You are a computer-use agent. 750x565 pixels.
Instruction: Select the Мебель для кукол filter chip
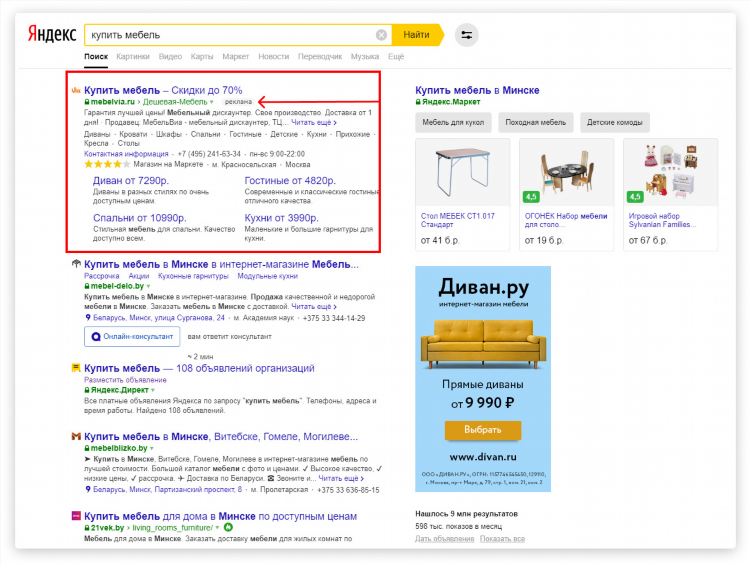point(453,122)
